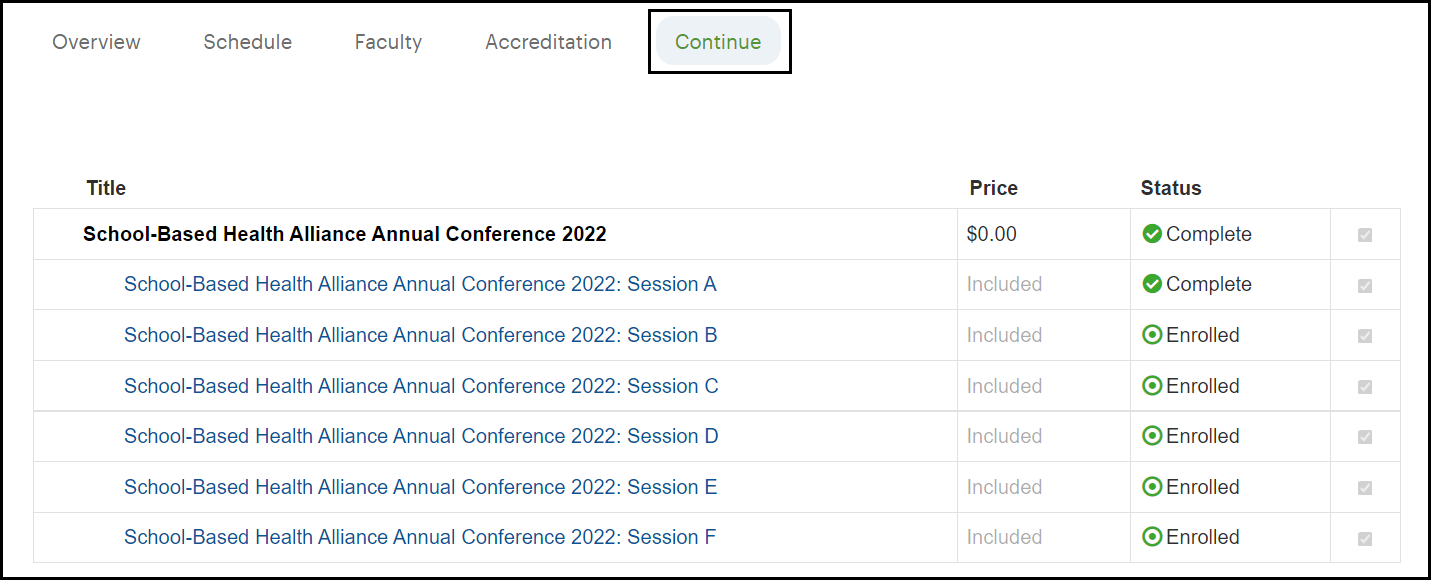This screenshot has width=1431, height=580.
Task: Open the Session A conference link
Action: pyautogui.click(x=420, y=284)
